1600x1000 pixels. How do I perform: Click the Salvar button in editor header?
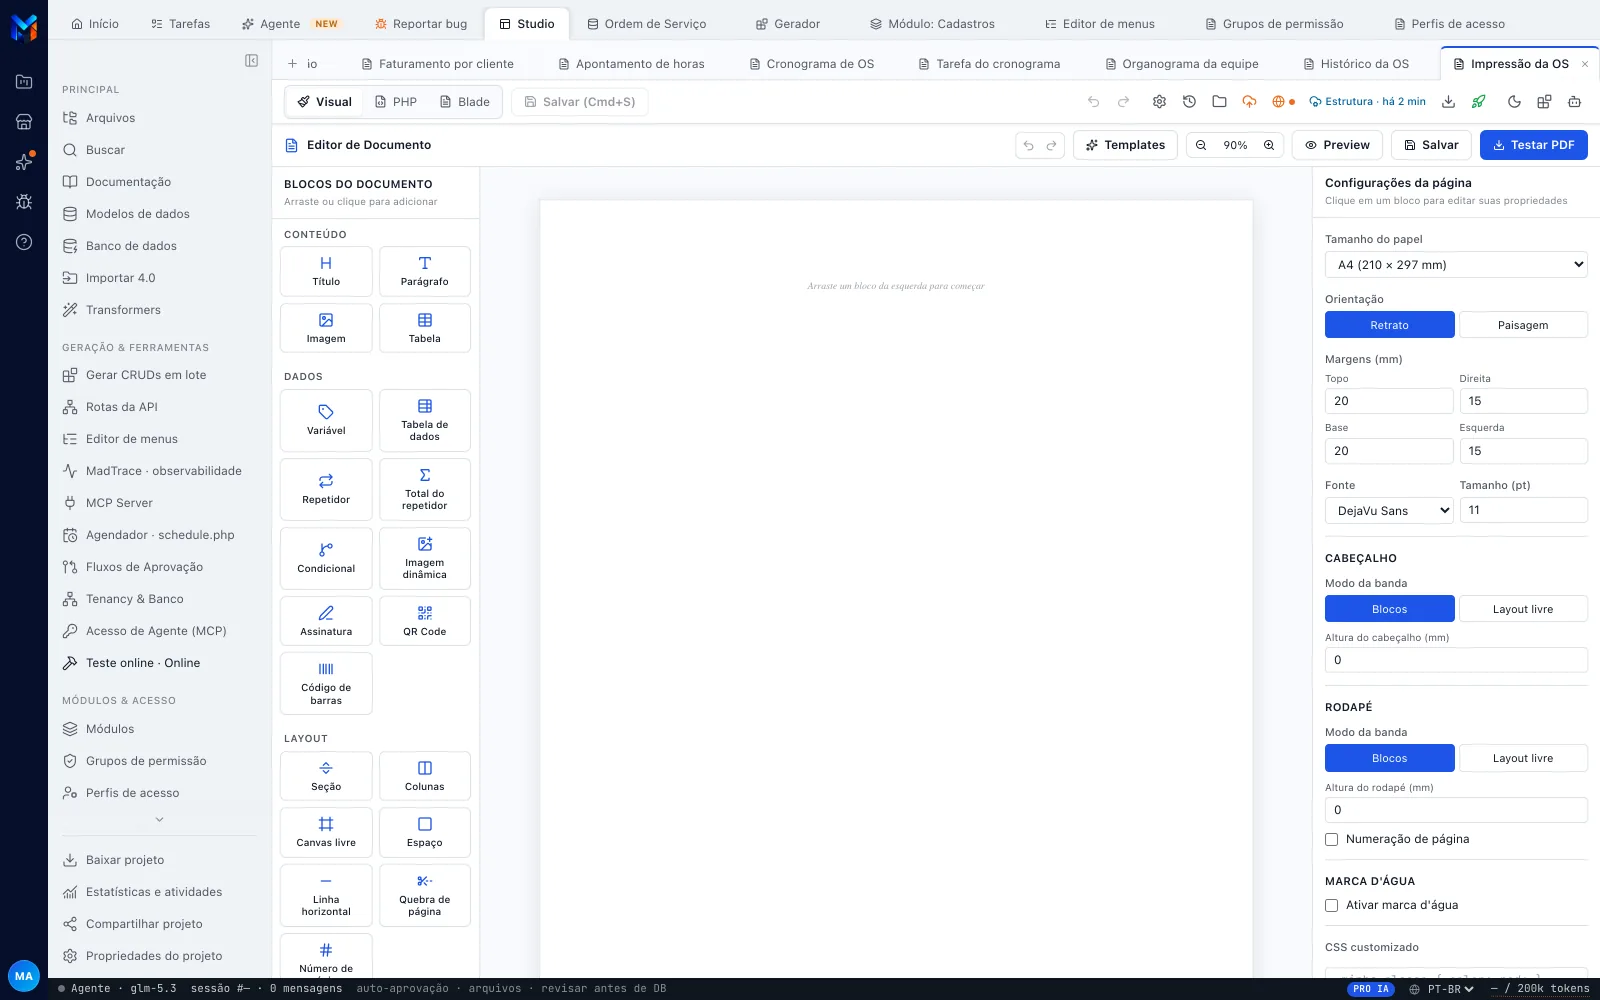[1431, 145]
